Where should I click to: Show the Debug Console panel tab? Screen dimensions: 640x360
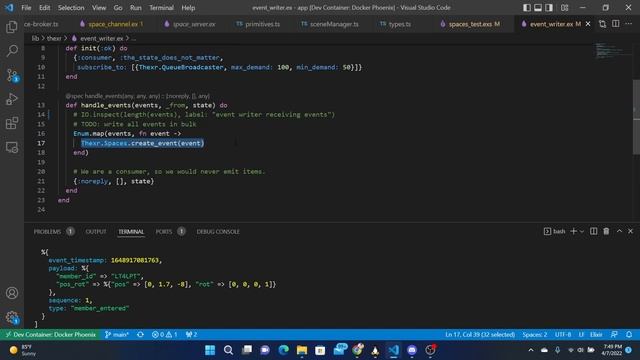coord(218,231)
